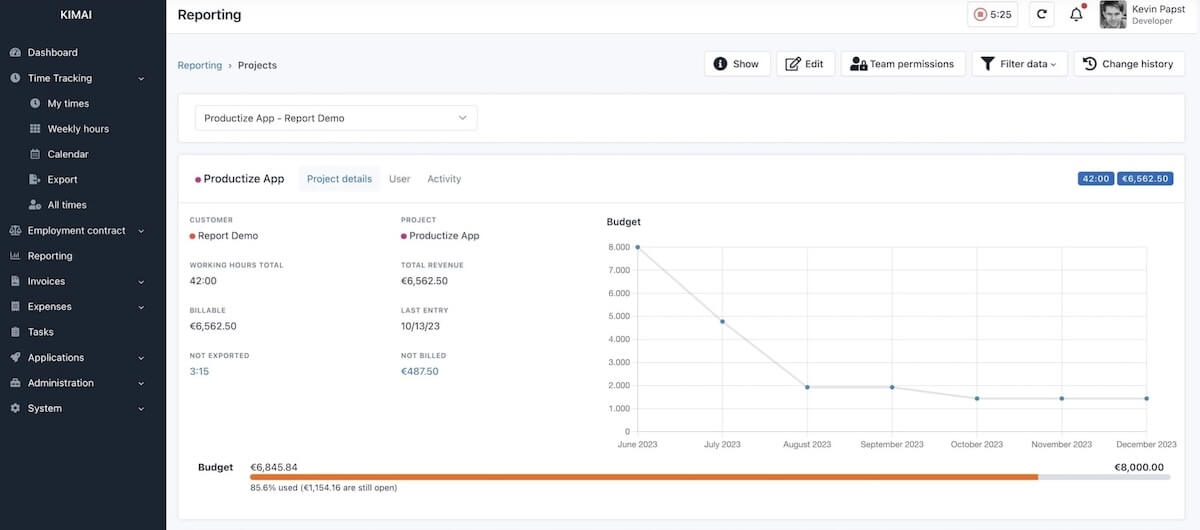
Task: Open the Change history button
Action: pyautogui.click(x=1129, y=64)
